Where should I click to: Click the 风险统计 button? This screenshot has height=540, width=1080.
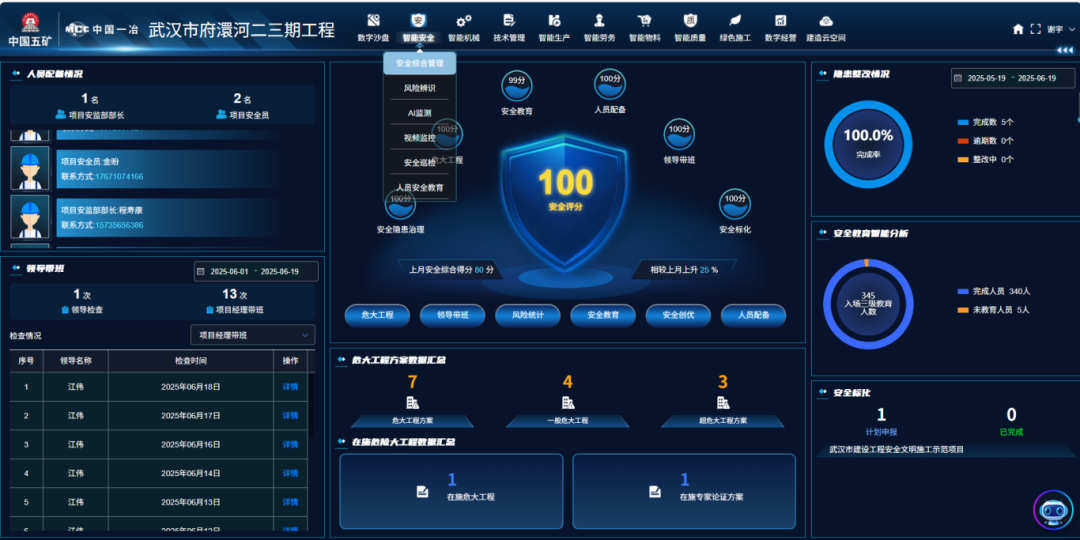pos(528,315)
